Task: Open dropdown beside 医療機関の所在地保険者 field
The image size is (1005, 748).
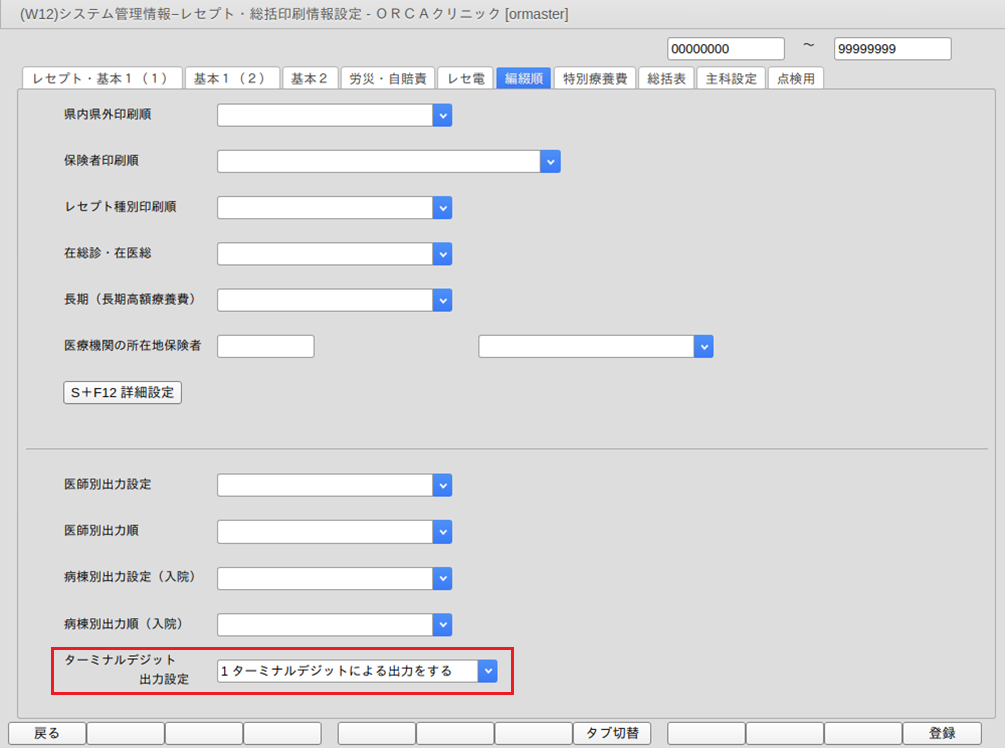Action: click(x=704, y=346)
